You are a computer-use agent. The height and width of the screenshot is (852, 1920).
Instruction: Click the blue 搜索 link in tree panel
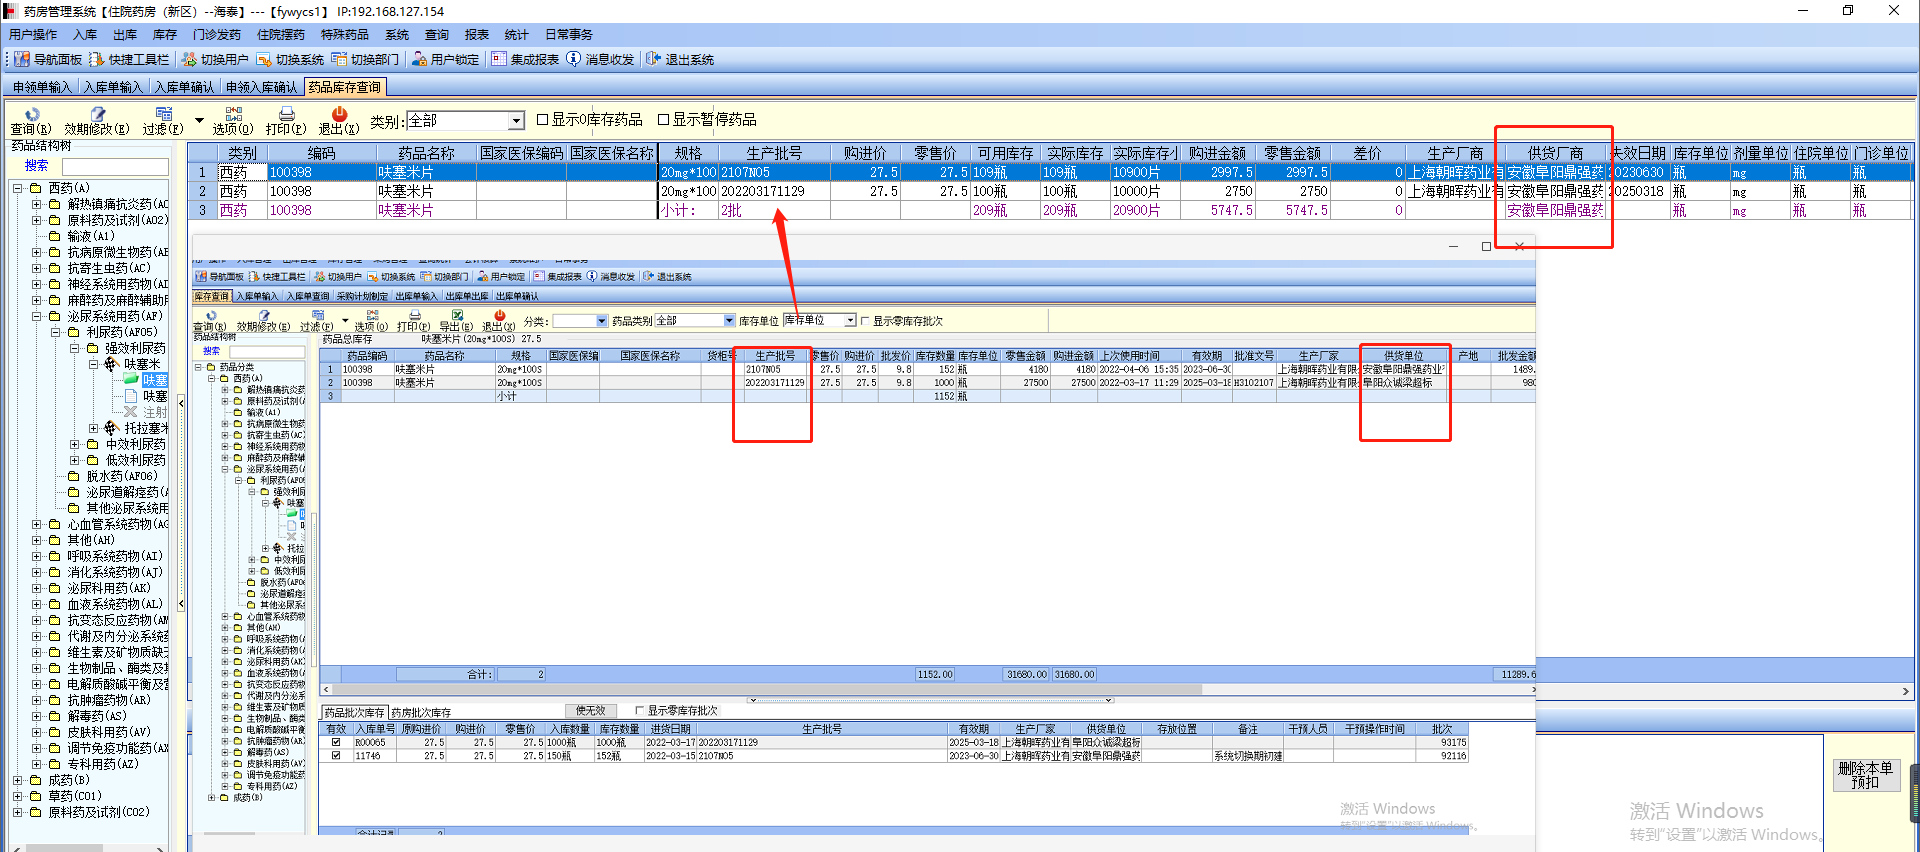tap(36, 166)
